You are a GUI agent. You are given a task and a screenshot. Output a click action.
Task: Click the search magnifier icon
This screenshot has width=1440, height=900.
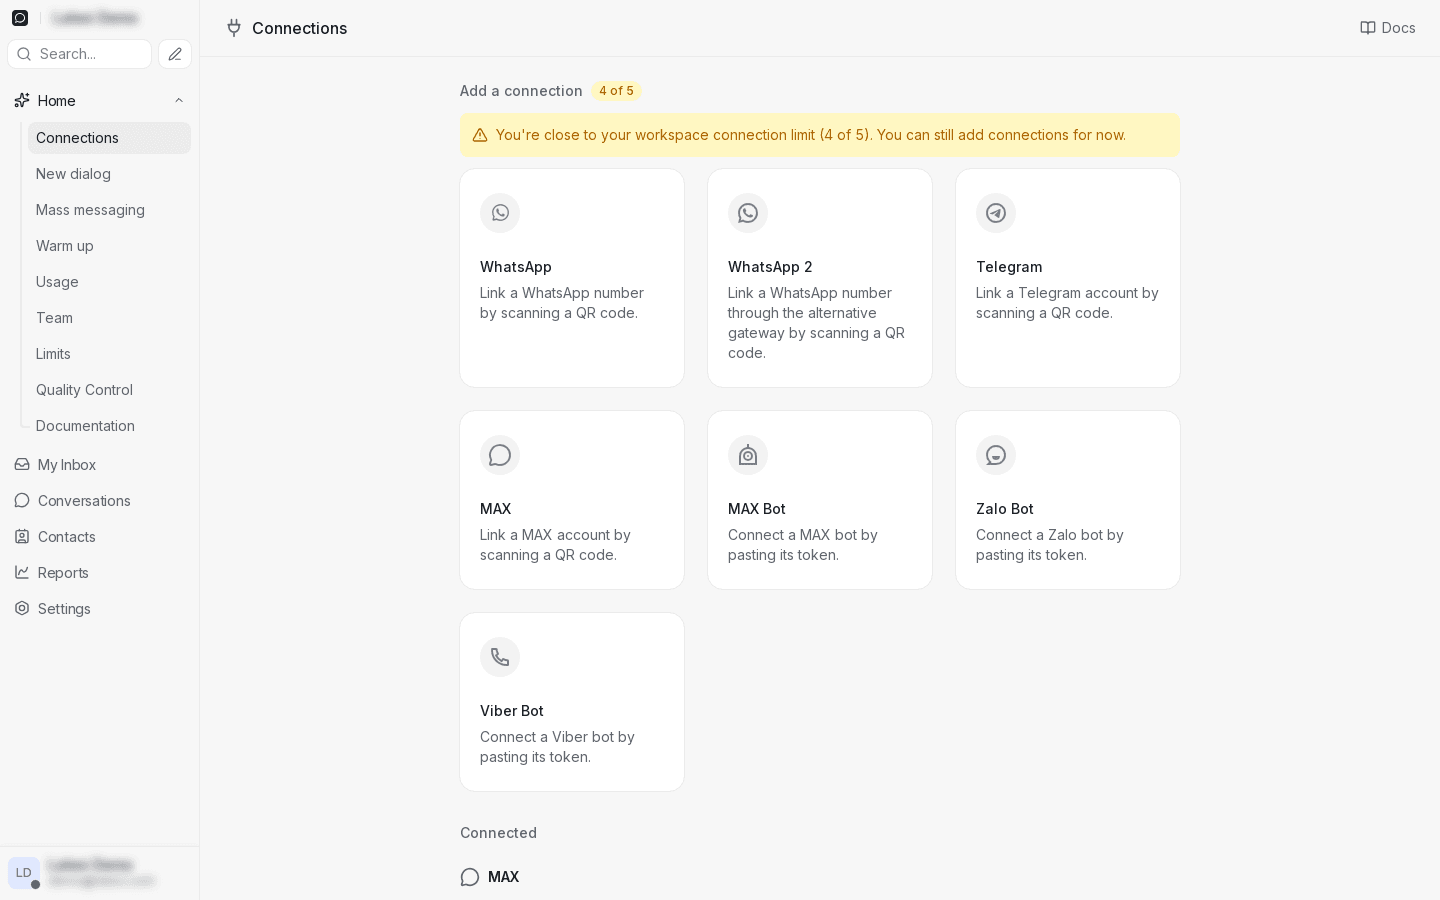point(24,54)
